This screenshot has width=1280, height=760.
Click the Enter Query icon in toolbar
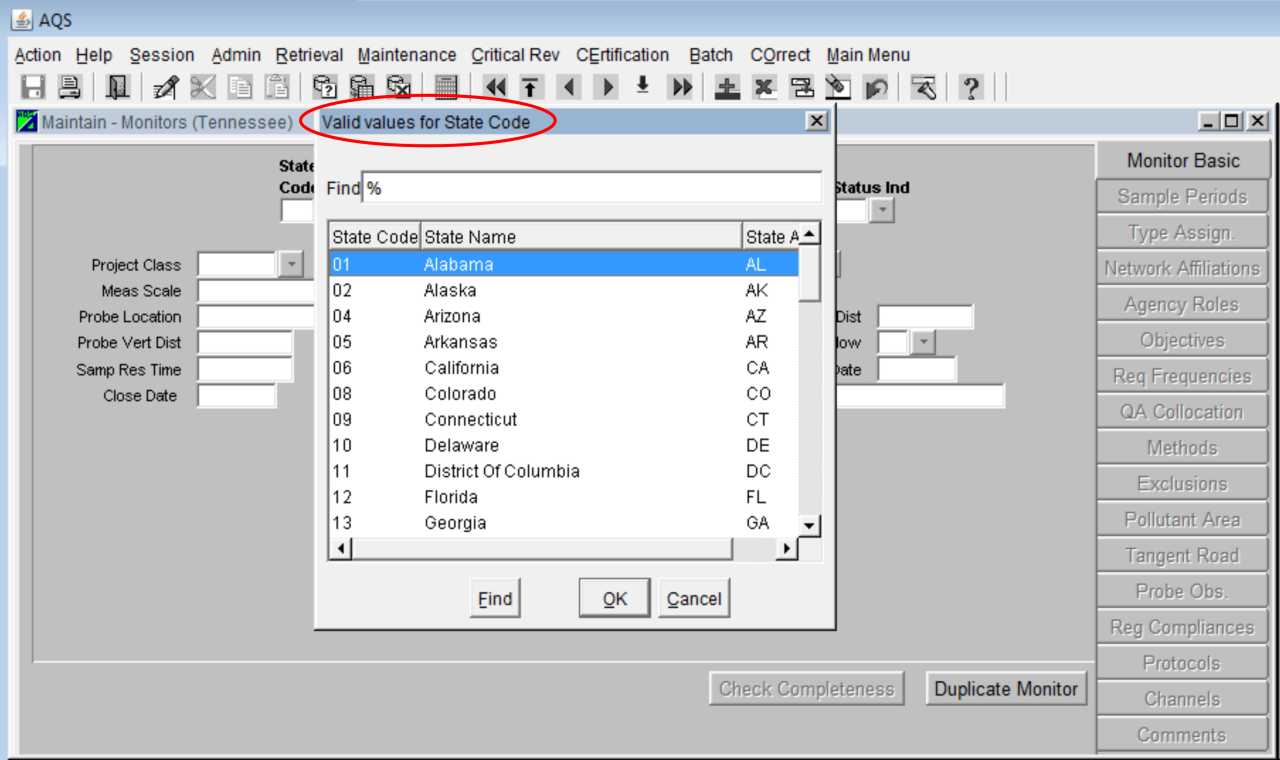point(324,88)
